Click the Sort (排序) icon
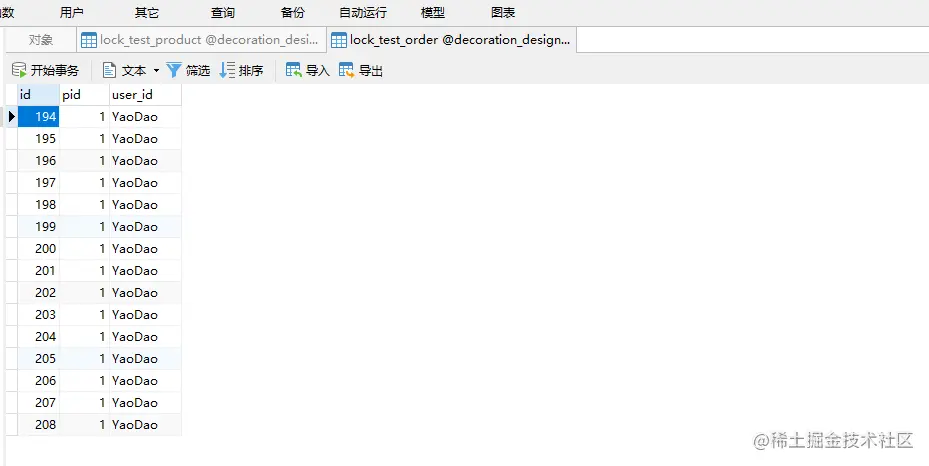 (227, 70)
